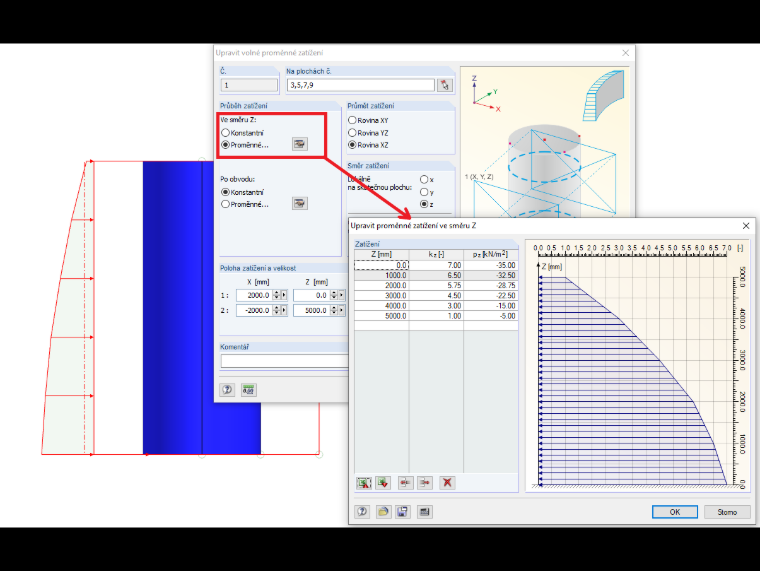Click the kz cell with value '5.75'
This screenshot has height=571, width=760.
436,286
